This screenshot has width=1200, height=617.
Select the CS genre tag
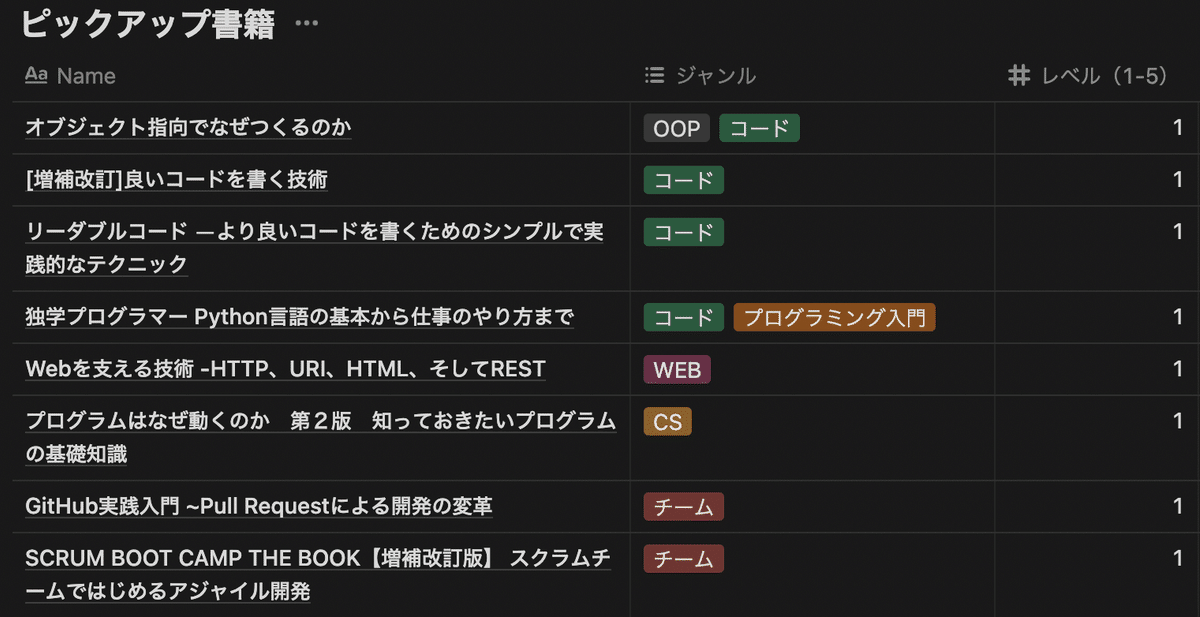667,421
